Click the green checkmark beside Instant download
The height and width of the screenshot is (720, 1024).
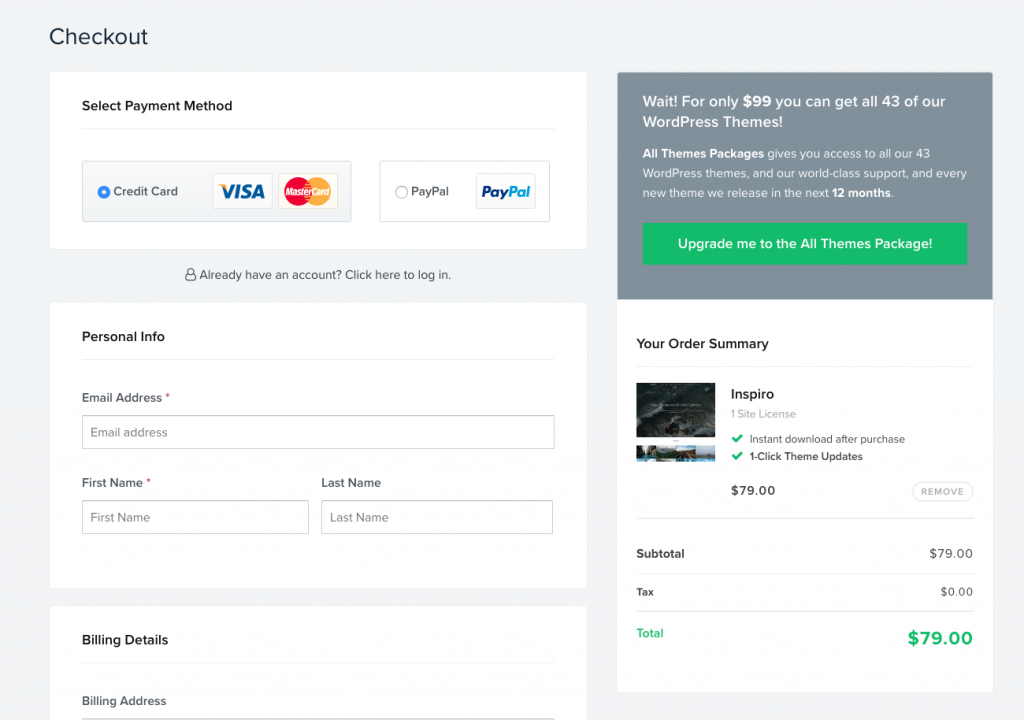click(738, 439)
